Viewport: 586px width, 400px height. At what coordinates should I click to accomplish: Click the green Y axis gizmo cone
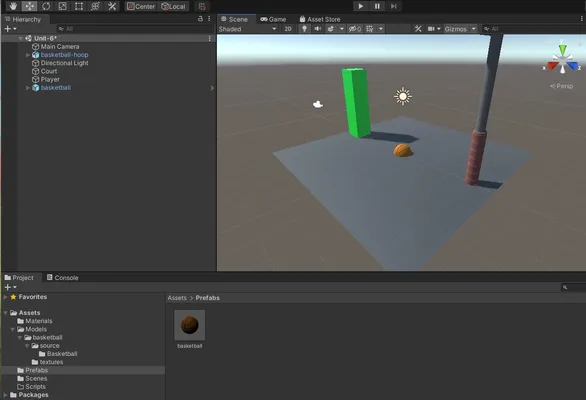coord(562,49)
